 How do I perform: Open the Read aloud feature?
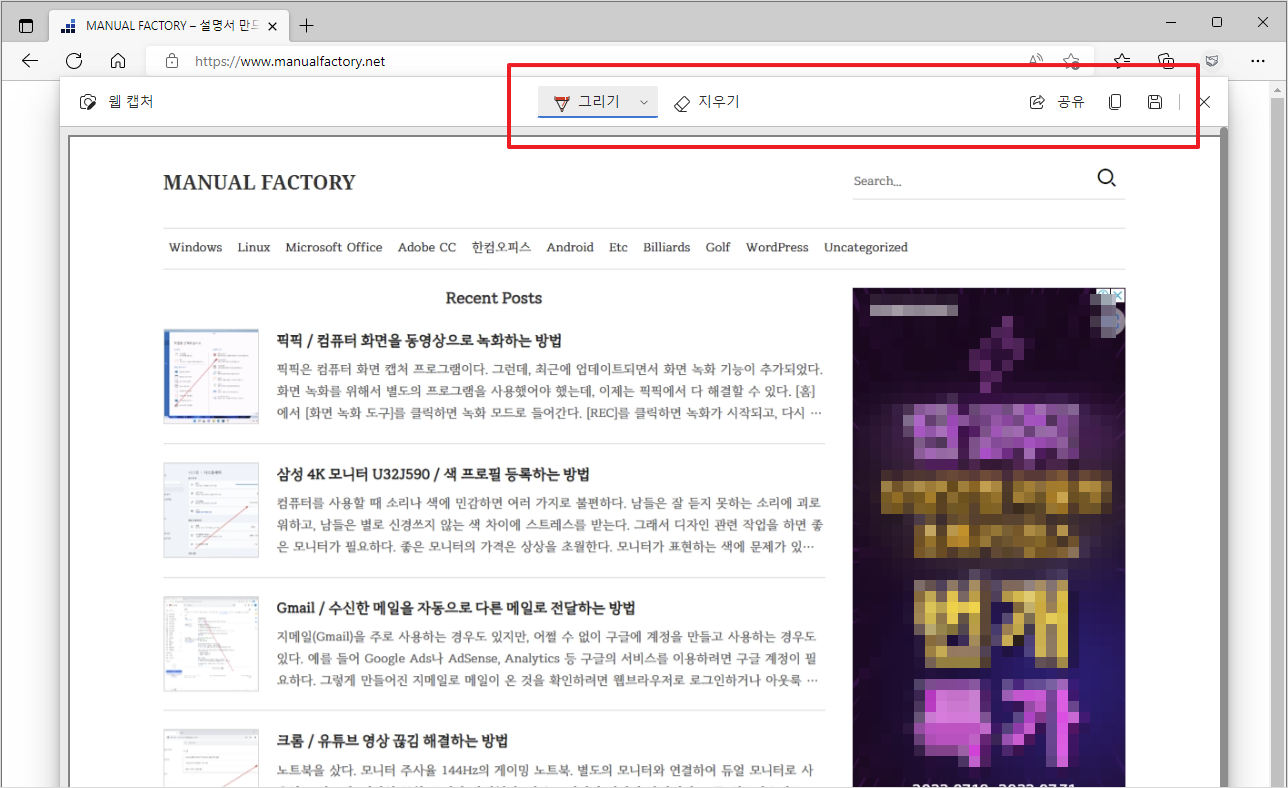[x=1036, y=61]
